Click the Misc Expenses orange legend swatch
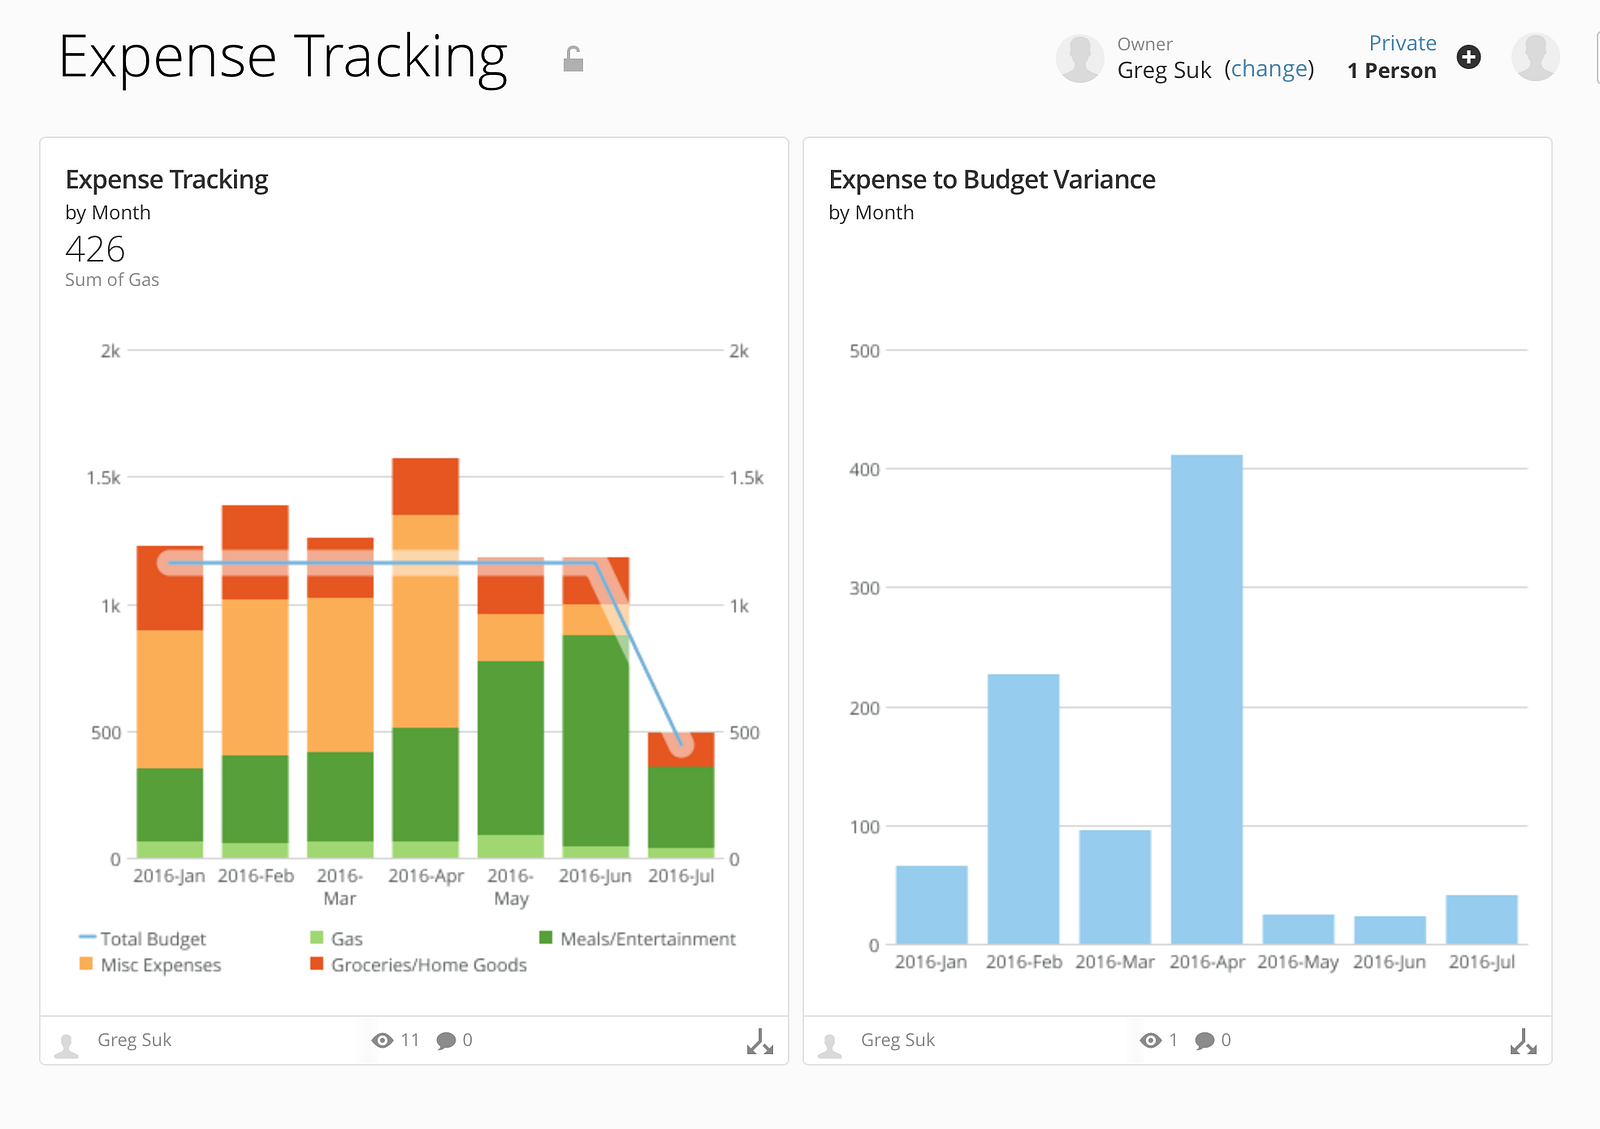 tap(86, 964)
